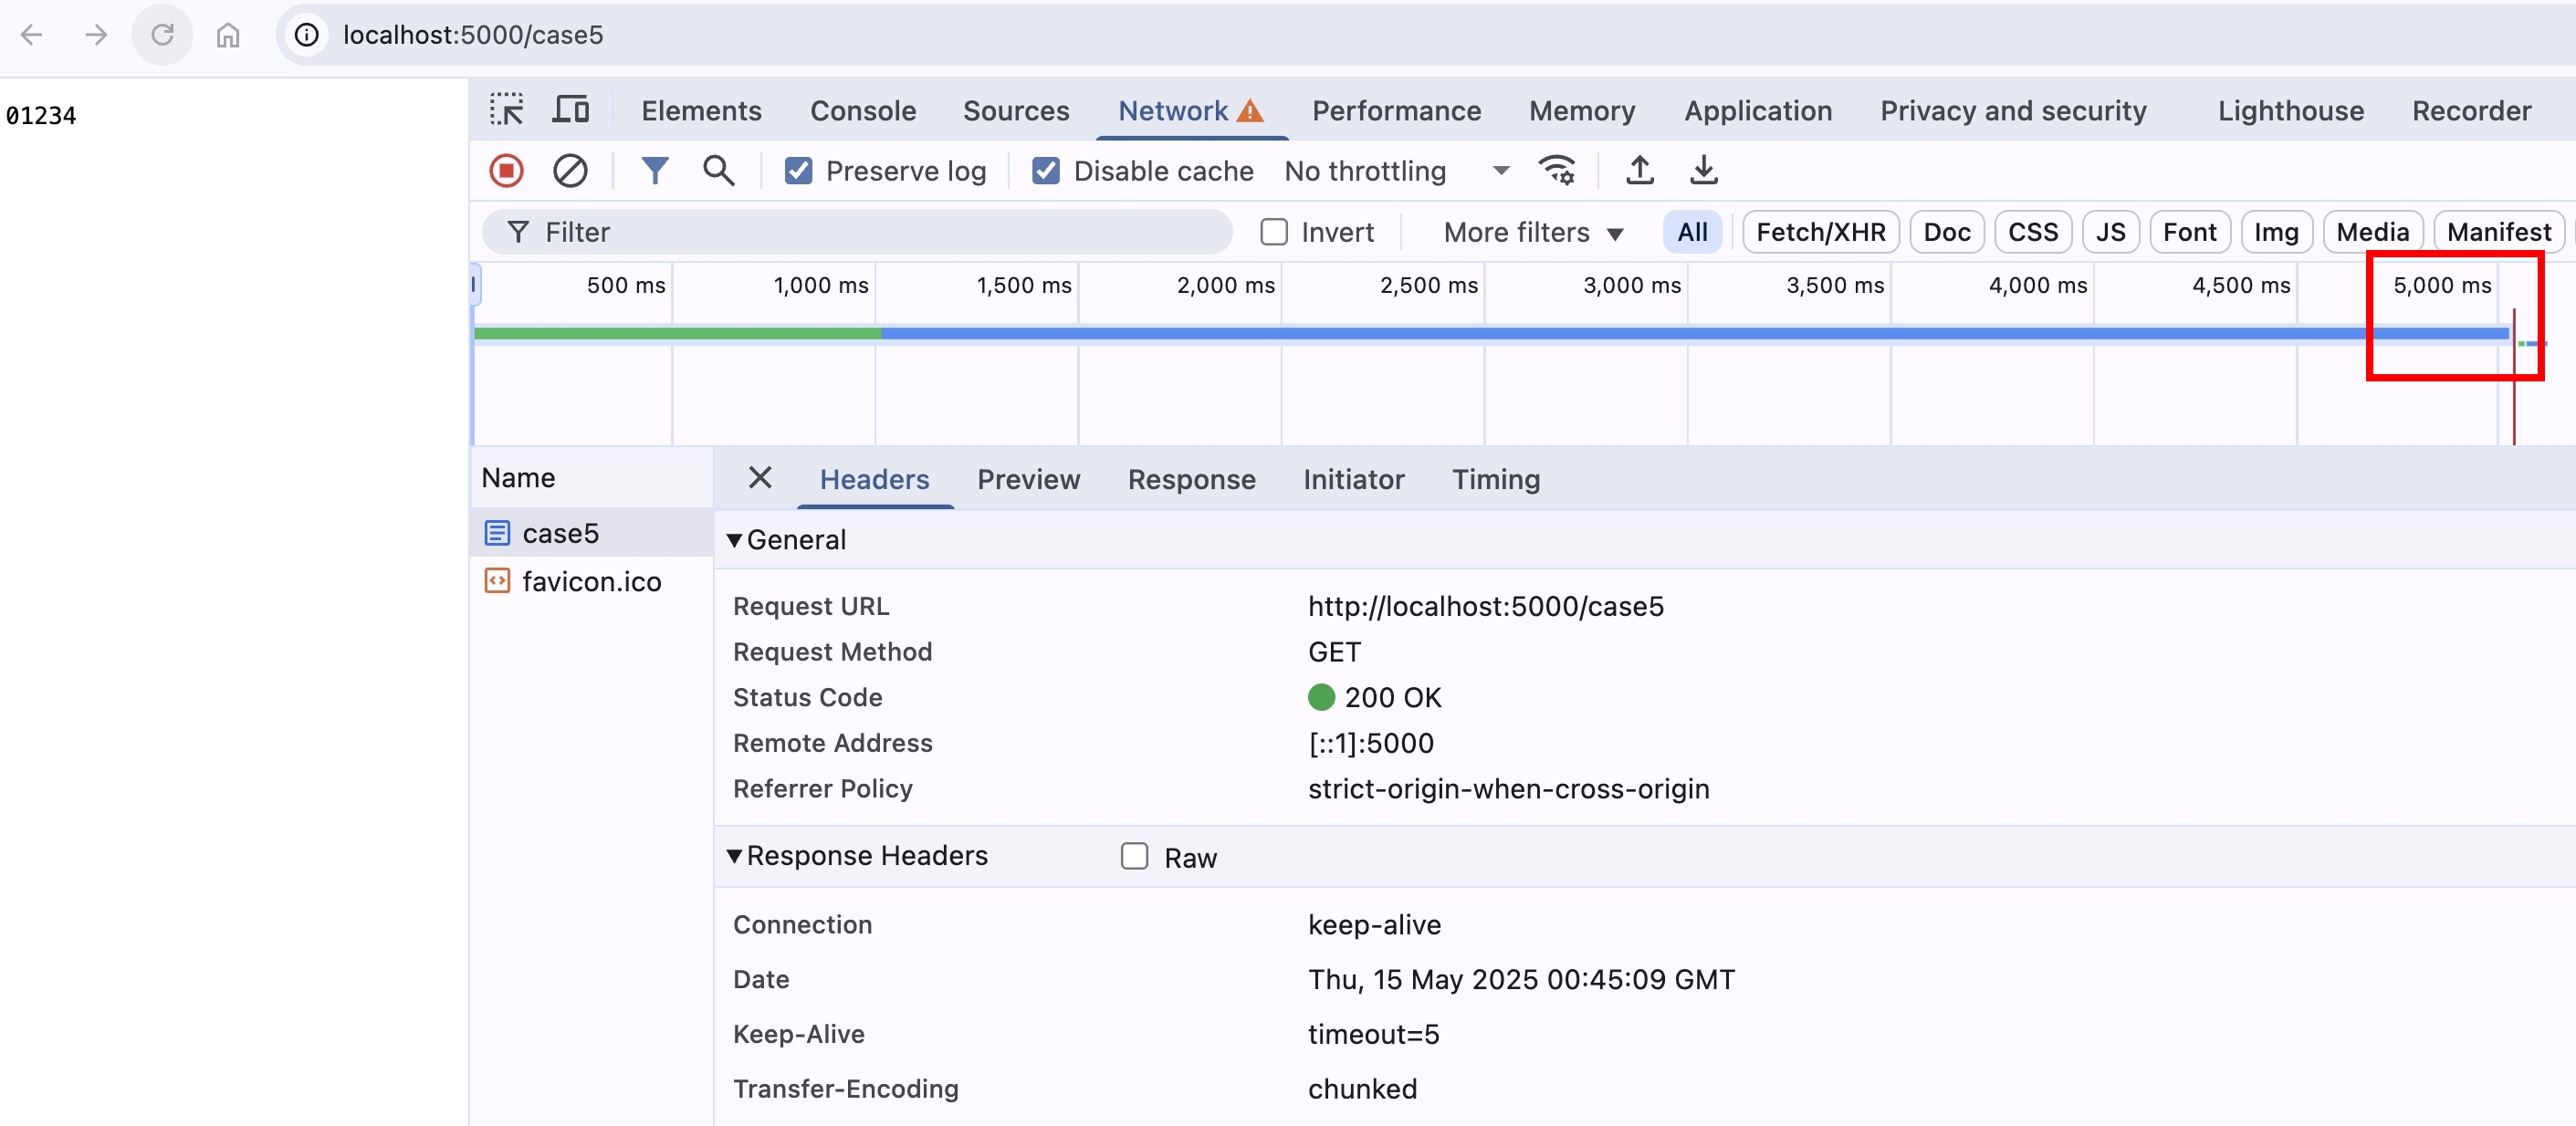This screenshot has height=1126, width=2576.
Task: Select the Initiator detail tab
Action: click(x=1353, y=479)
